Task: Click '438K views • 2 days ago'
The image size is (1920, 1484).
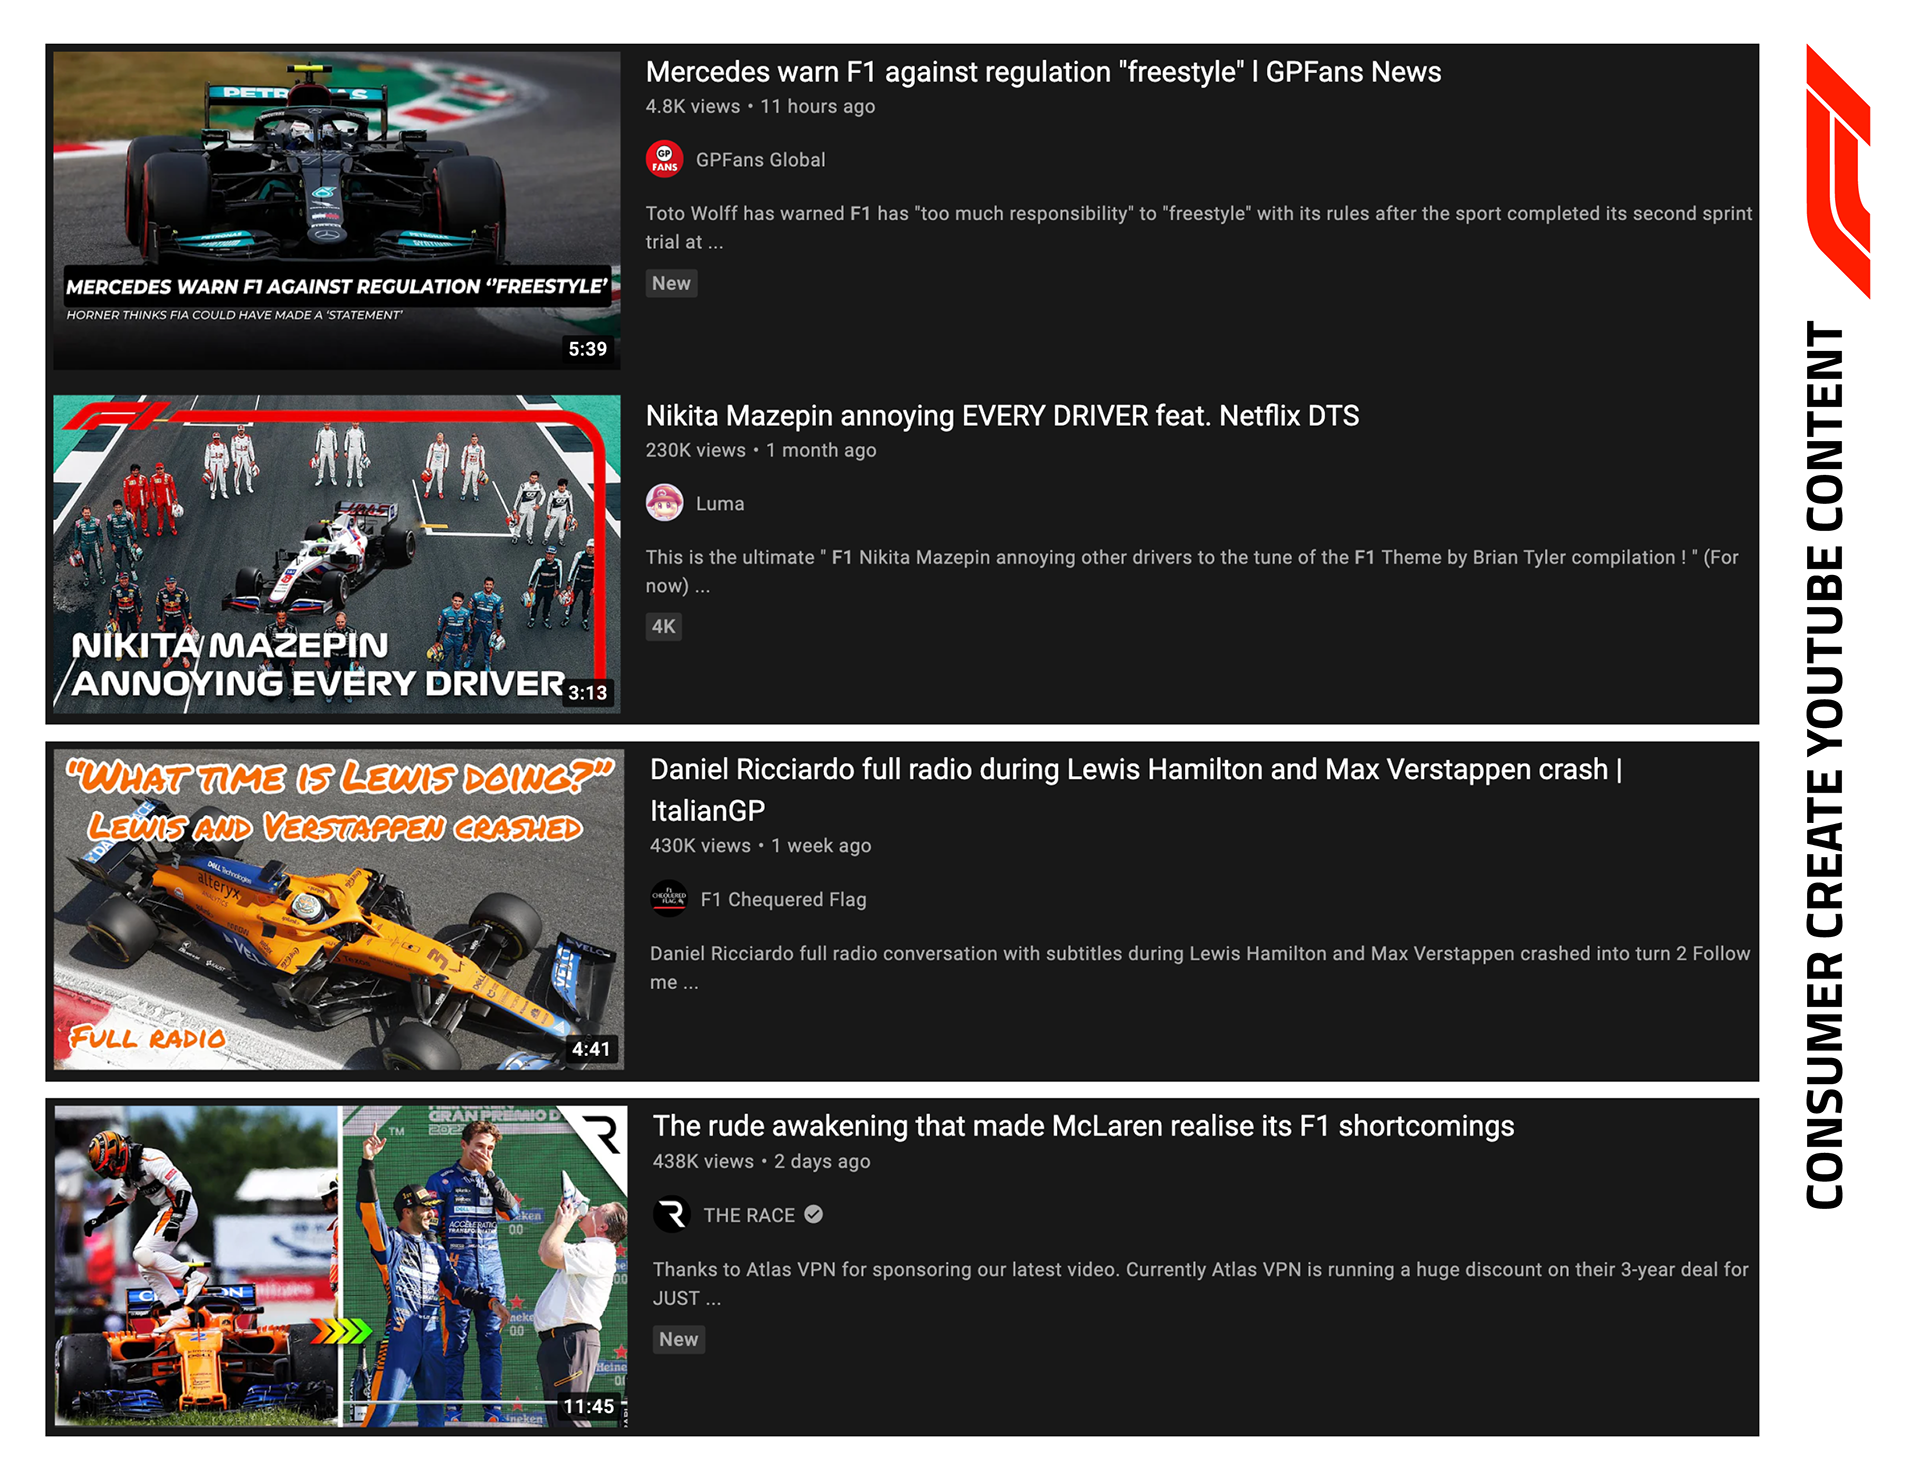Action: [761, 1162]
